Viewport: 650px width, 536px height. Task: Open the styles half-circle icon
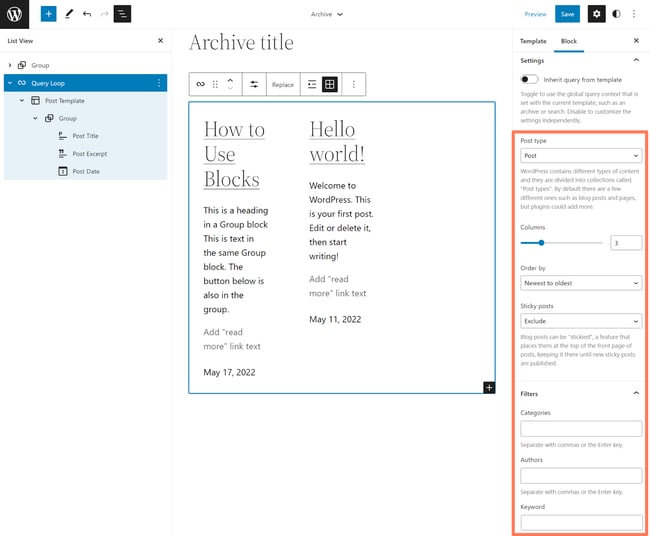616,14
